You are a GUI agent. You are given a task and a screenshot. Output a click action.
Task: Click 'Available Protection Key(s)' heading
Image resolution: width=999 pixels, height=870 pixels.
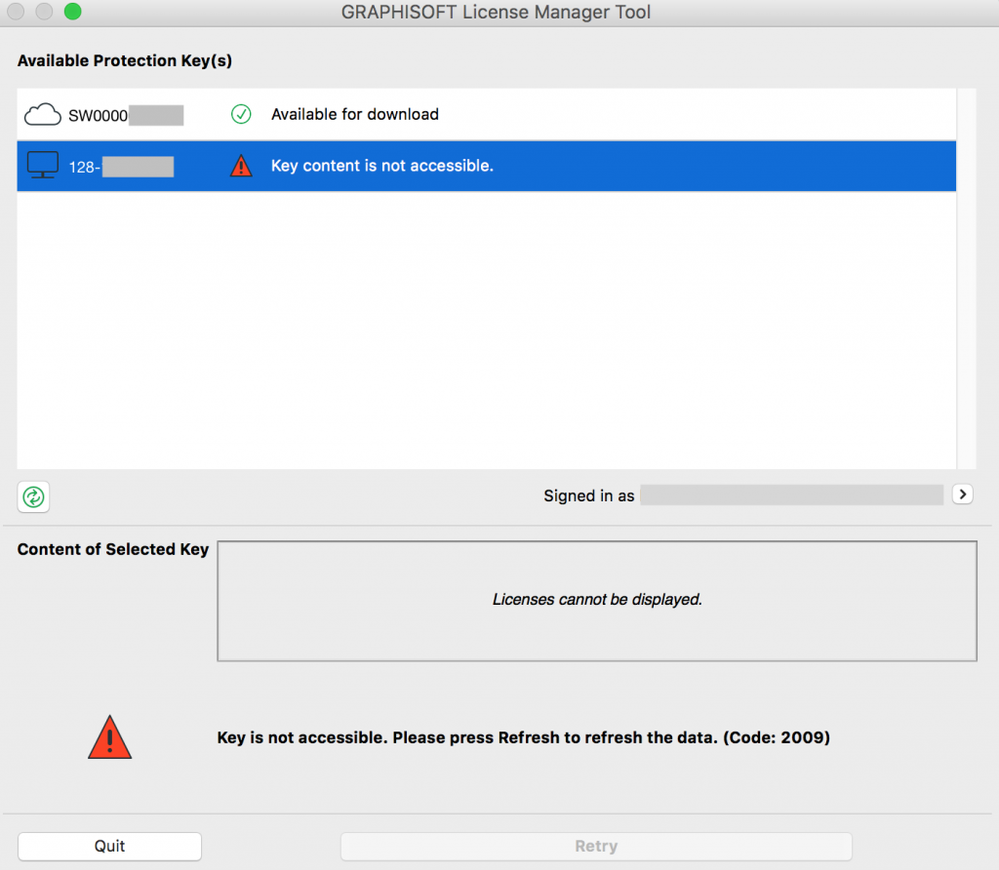pyautogui.click(x=124, y=61)
